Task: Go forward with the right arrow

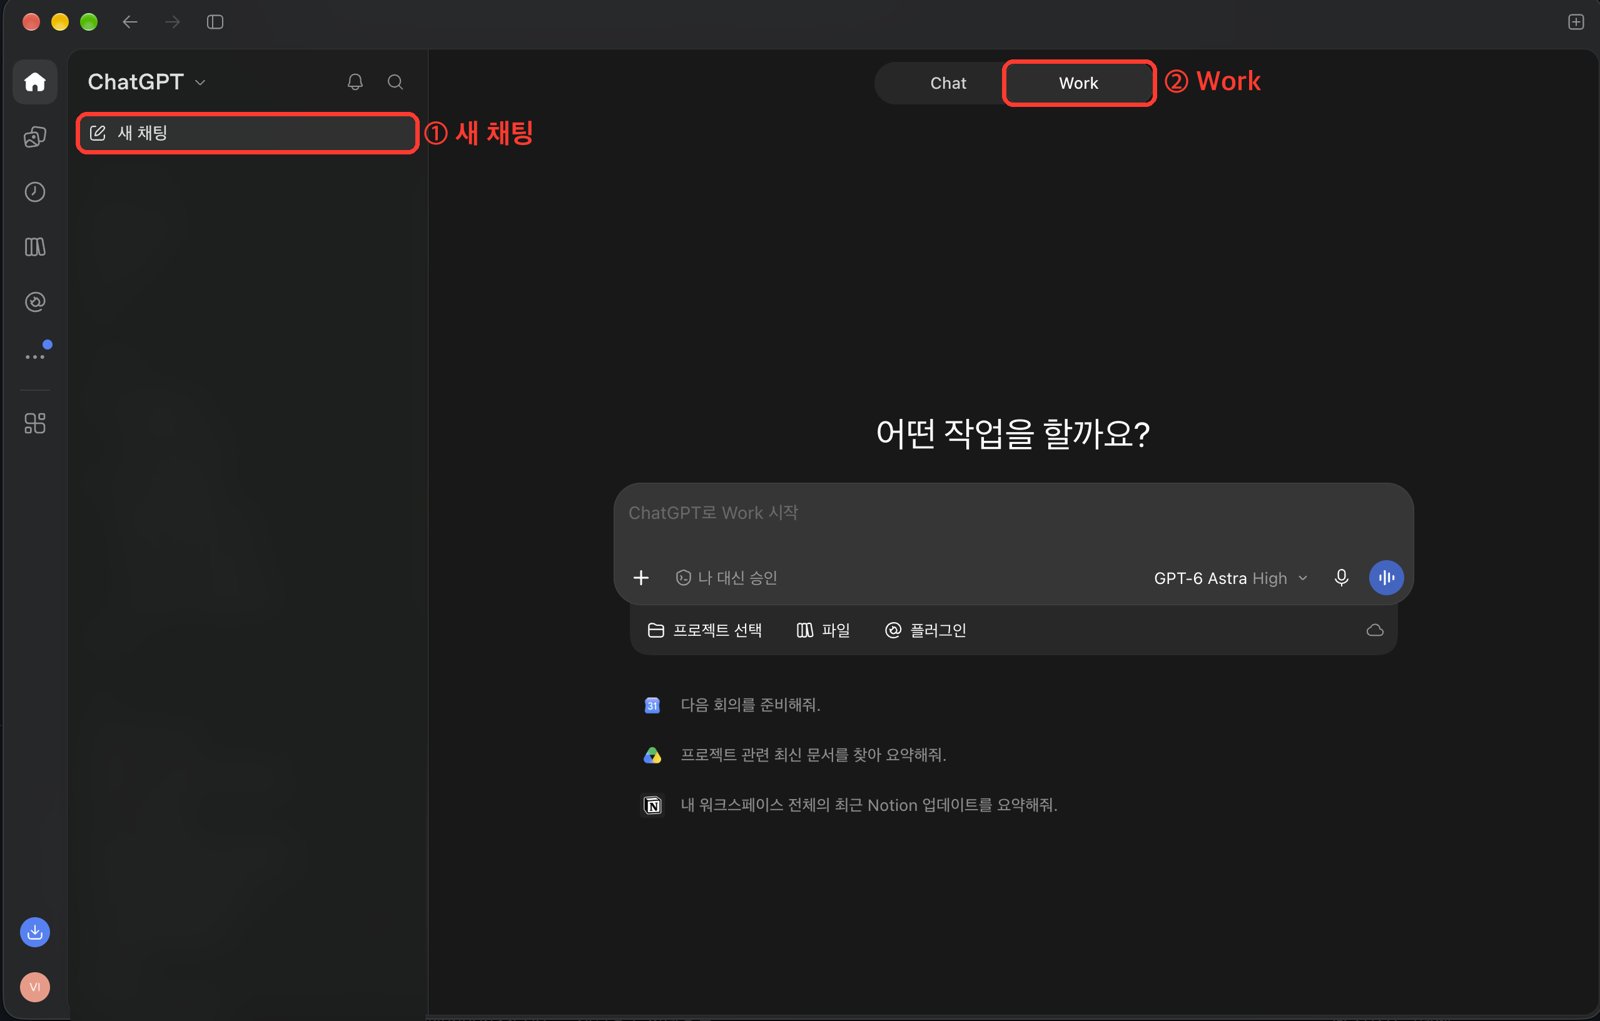Action: click(173, 22)
